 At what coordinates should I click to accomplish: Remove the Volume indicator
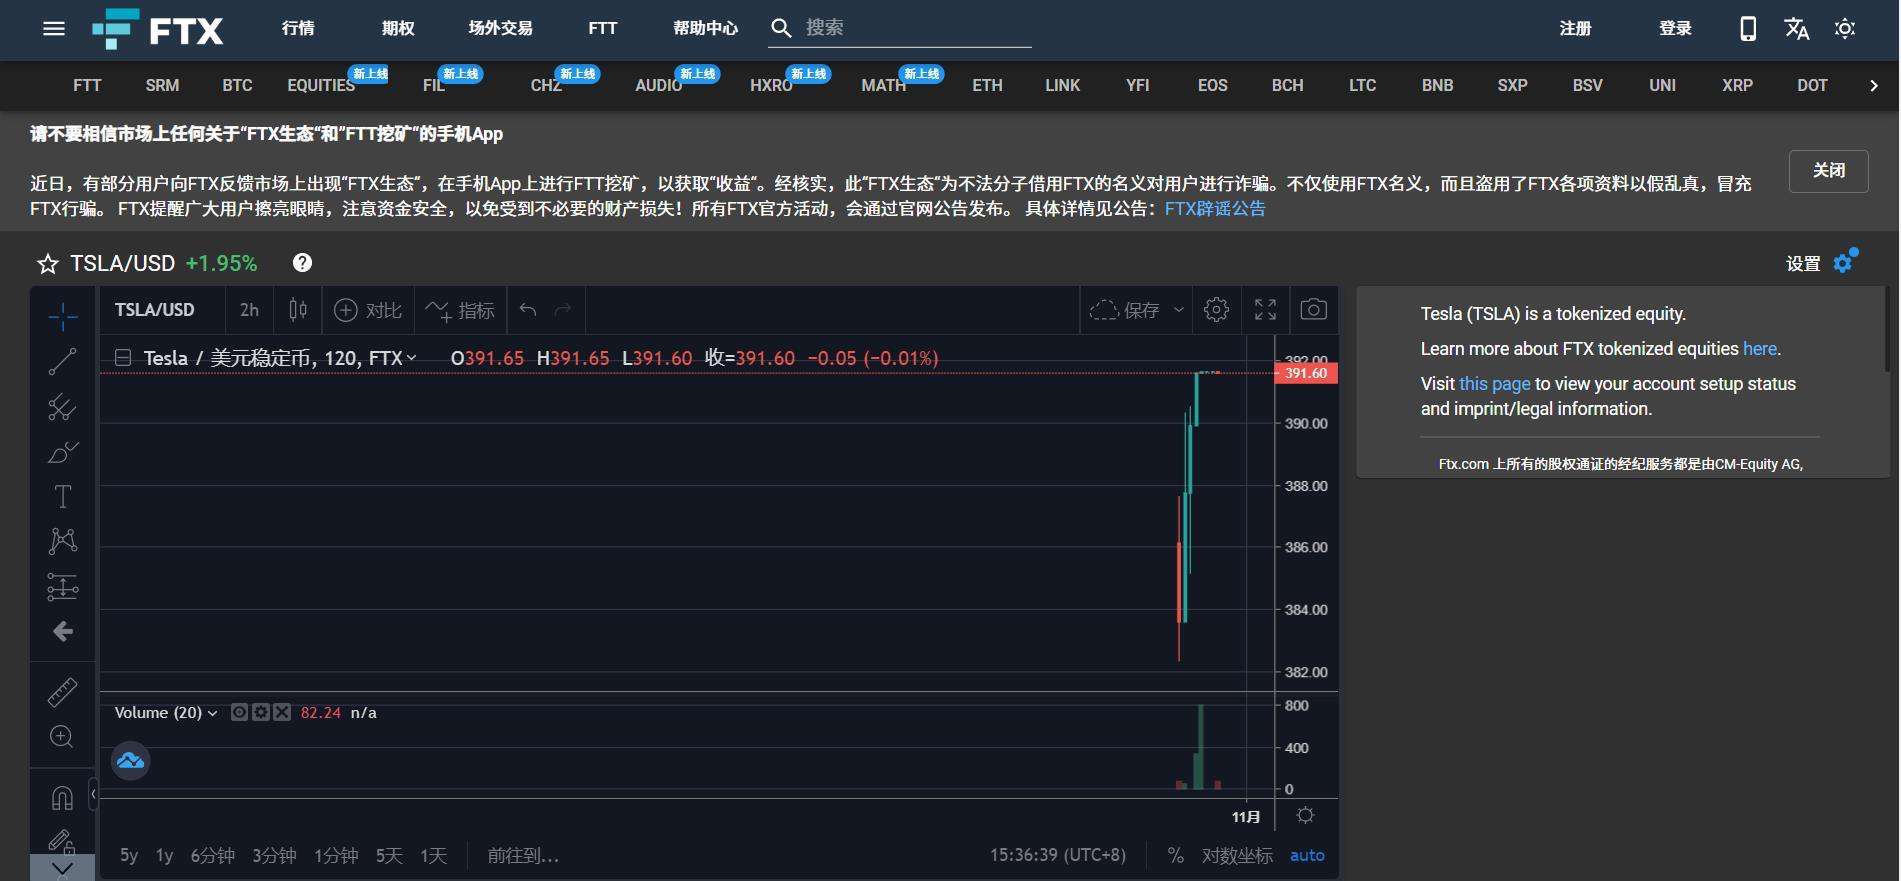(282, 712)
